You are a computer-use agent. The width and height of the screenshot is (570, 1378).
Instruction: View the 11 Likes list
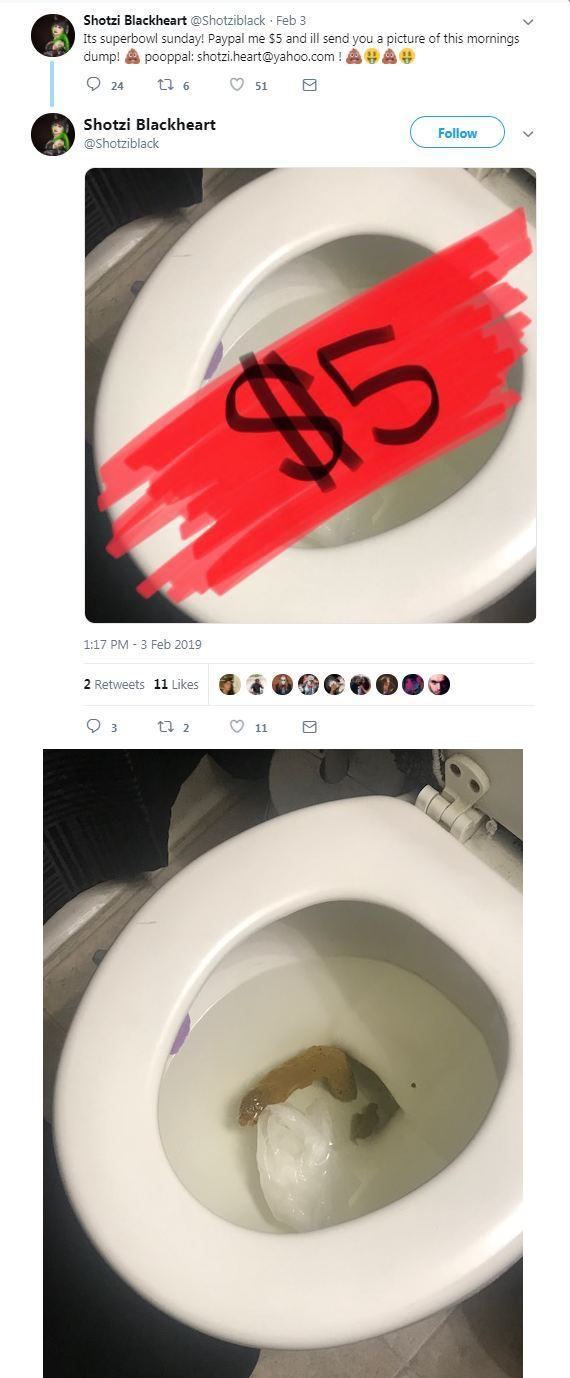tap(176, 685)
